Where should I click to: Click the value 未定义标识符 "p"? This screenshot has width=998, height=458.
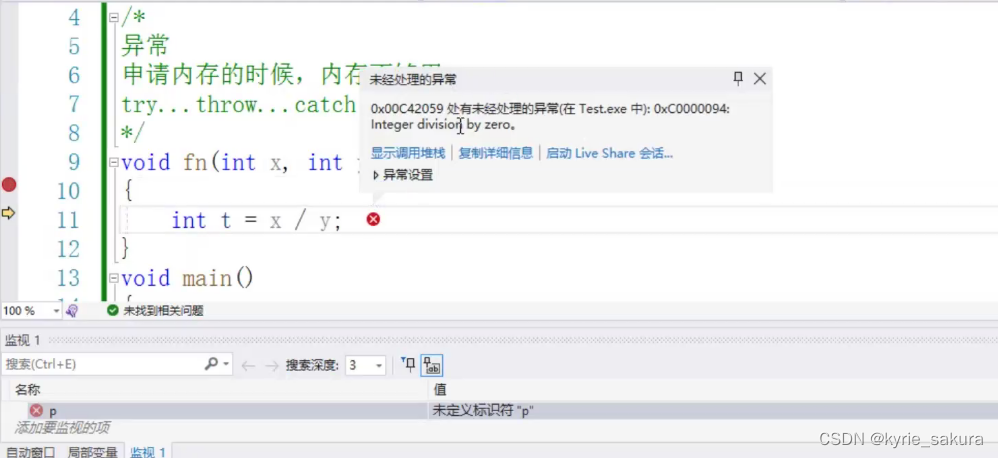(483, 411)
